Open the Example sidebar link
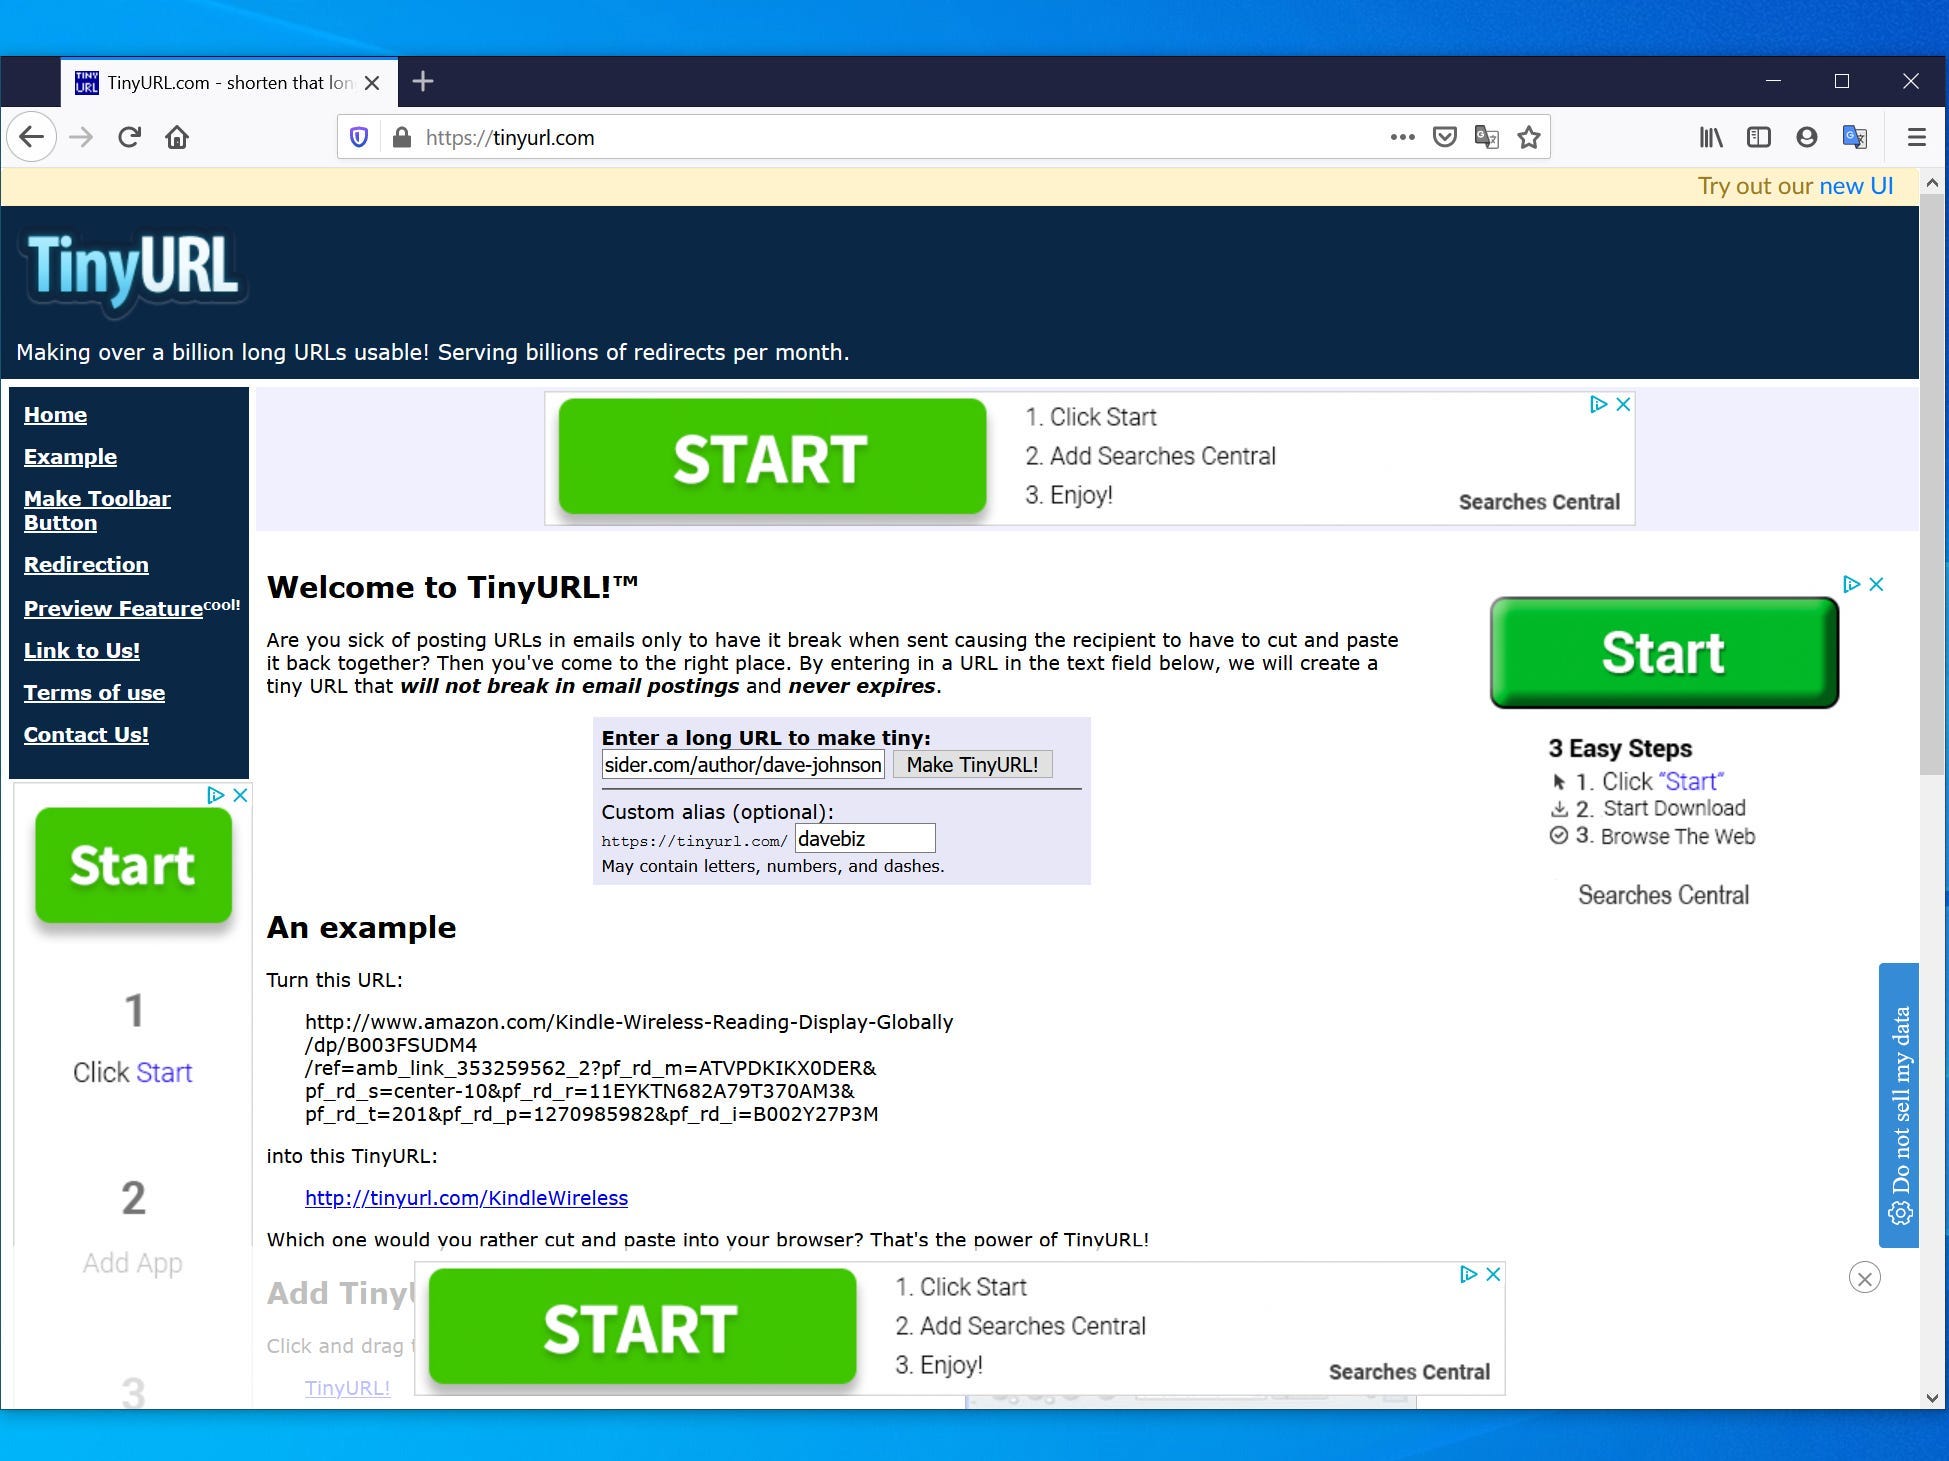Screen dimensions: 1949x1461 70,457
